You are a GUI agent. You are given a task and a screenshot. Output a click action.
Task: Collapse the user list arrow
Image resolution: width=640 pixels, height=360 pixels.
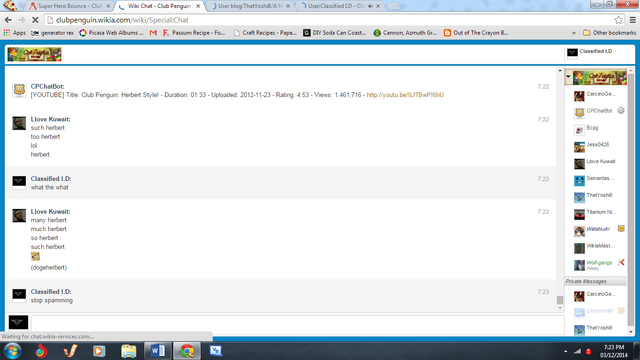pyautogui.click(x=568, y=76)
